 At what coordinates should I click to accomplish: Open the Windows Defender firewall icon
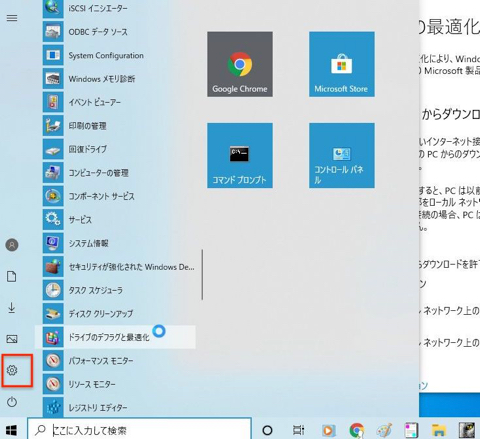(x=53, y=266)
